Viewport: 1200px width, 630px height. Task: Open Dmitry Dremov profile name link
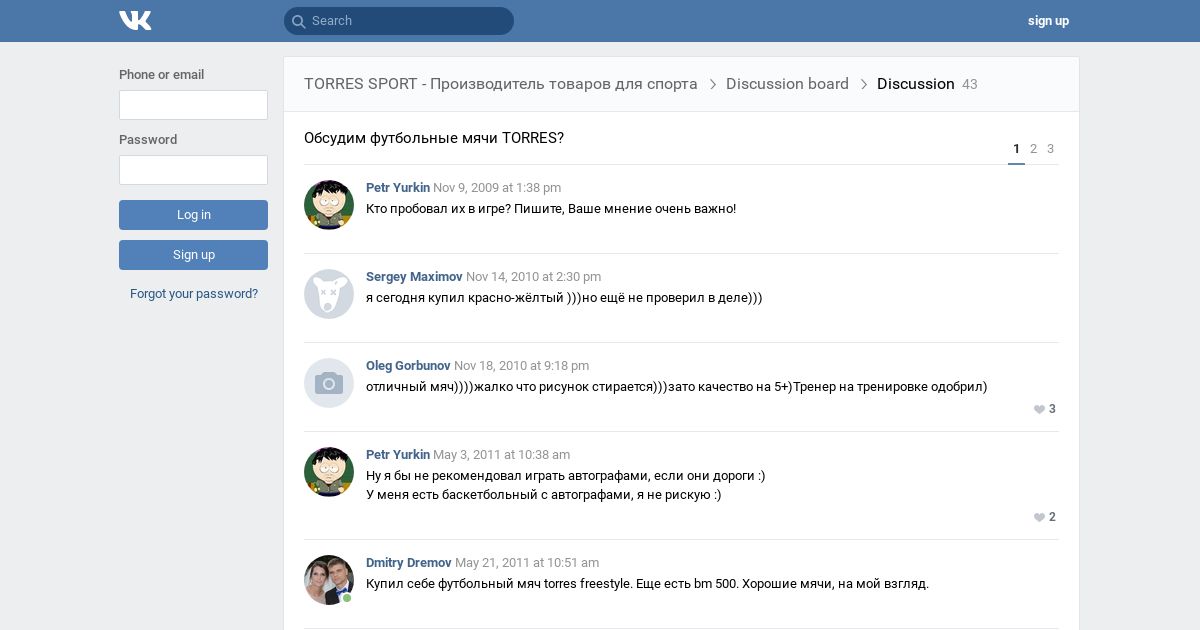[x=409, y=563]
